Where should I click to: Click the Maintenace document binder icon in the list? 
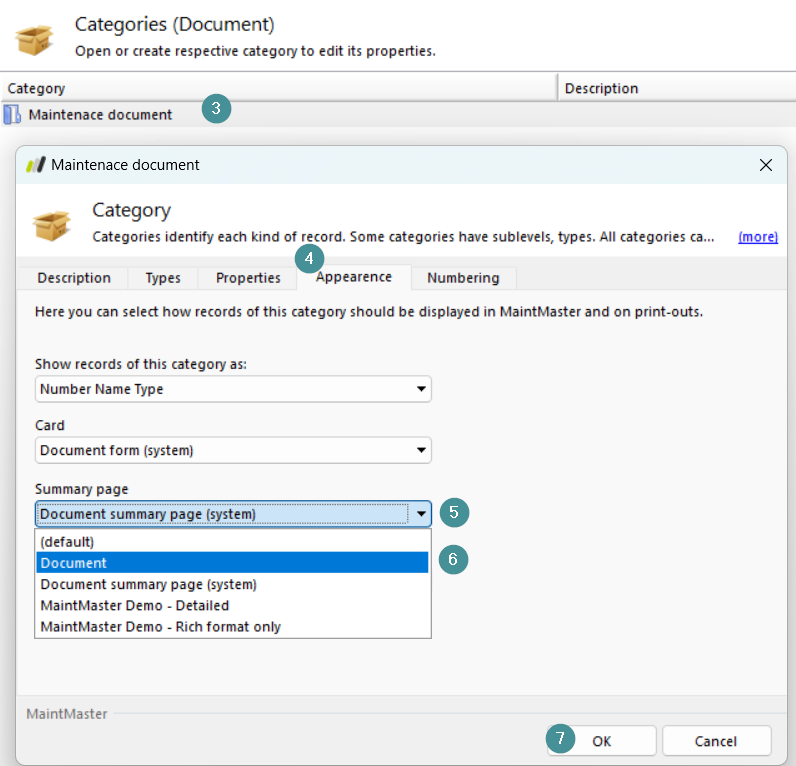pos(12,115)
